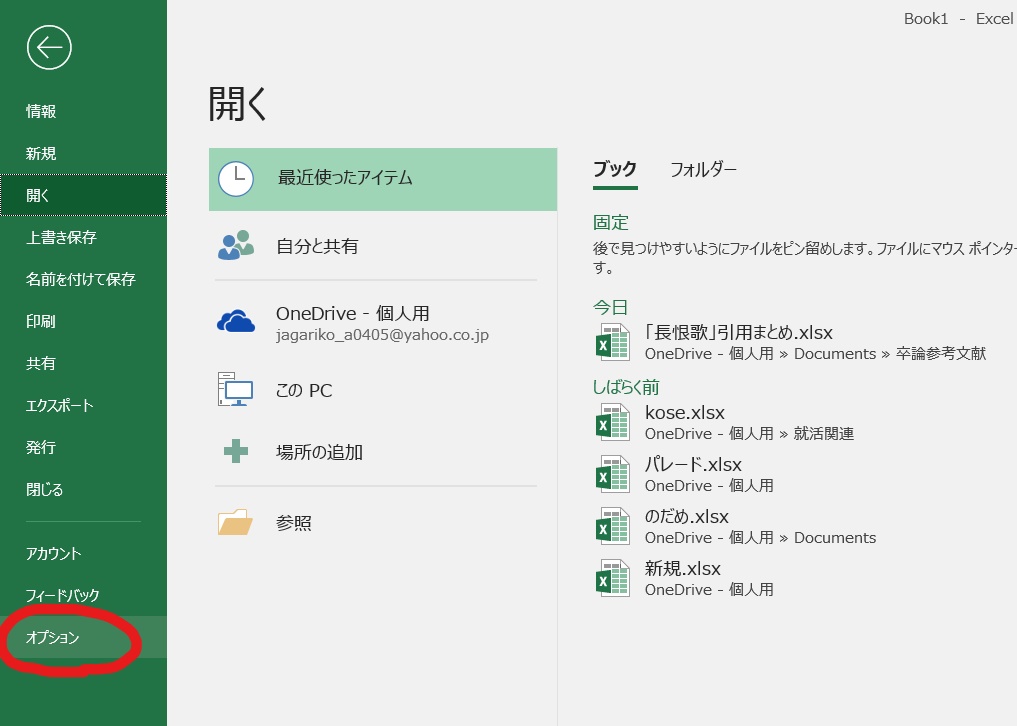Image resolution: width=1017 pixels, height=726 pixels.
Task: Click the clock icon for recent items
Action: (x=236, y=179)
